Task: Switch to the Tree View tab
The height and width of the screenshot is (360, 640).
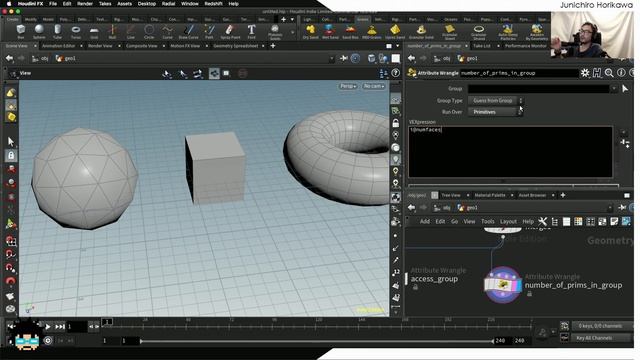Action: click(x=451, y=196)
